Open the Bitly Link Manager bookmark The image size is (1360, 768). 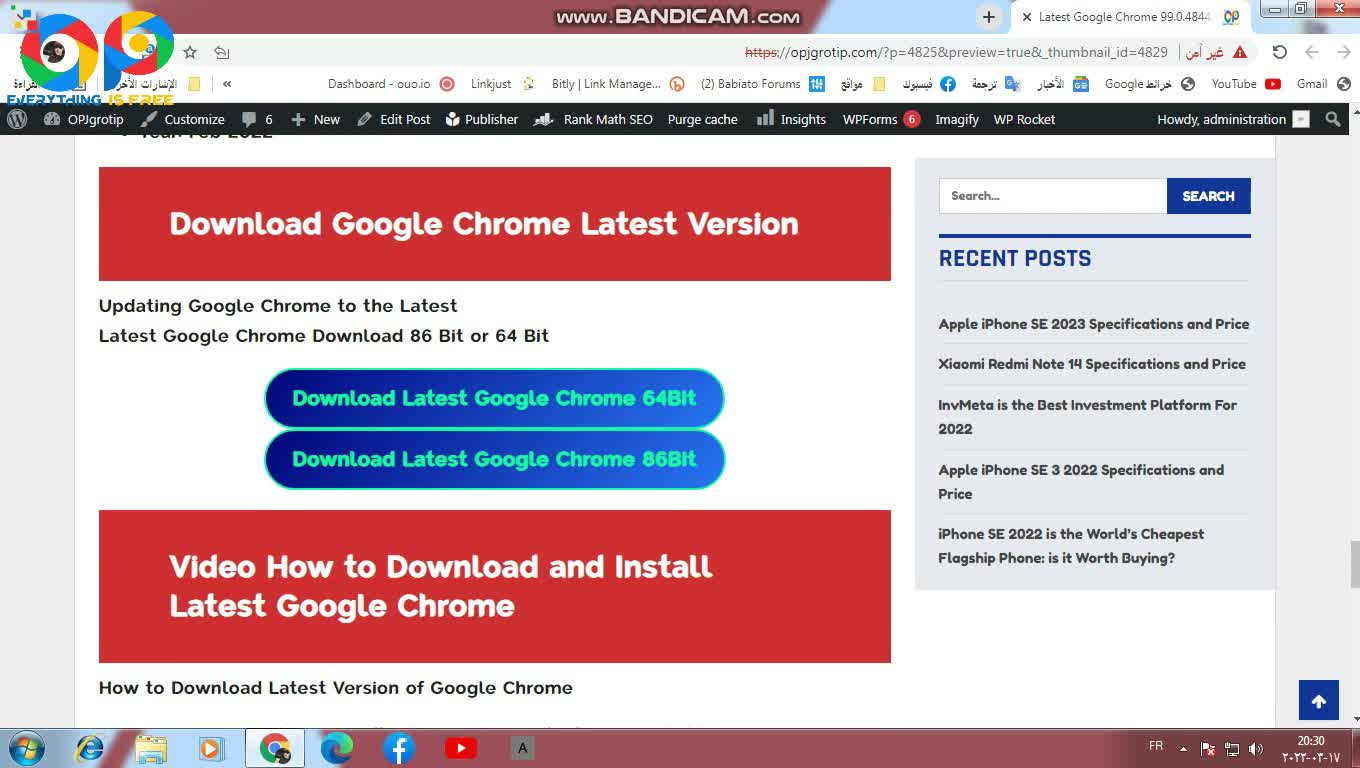(x=618, y=84)
